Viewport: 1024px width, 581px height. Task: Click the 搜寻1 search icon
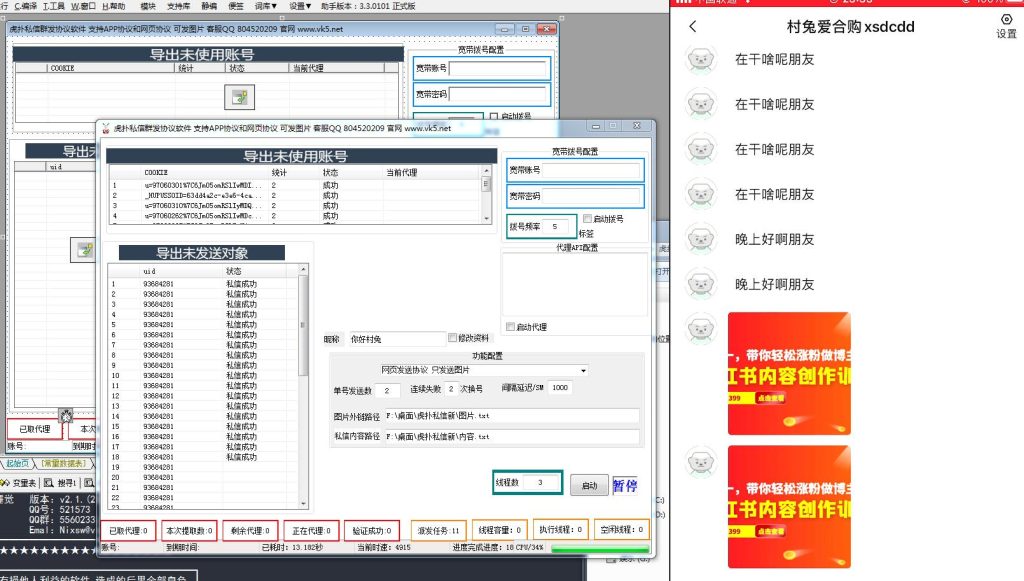(47, 483)
